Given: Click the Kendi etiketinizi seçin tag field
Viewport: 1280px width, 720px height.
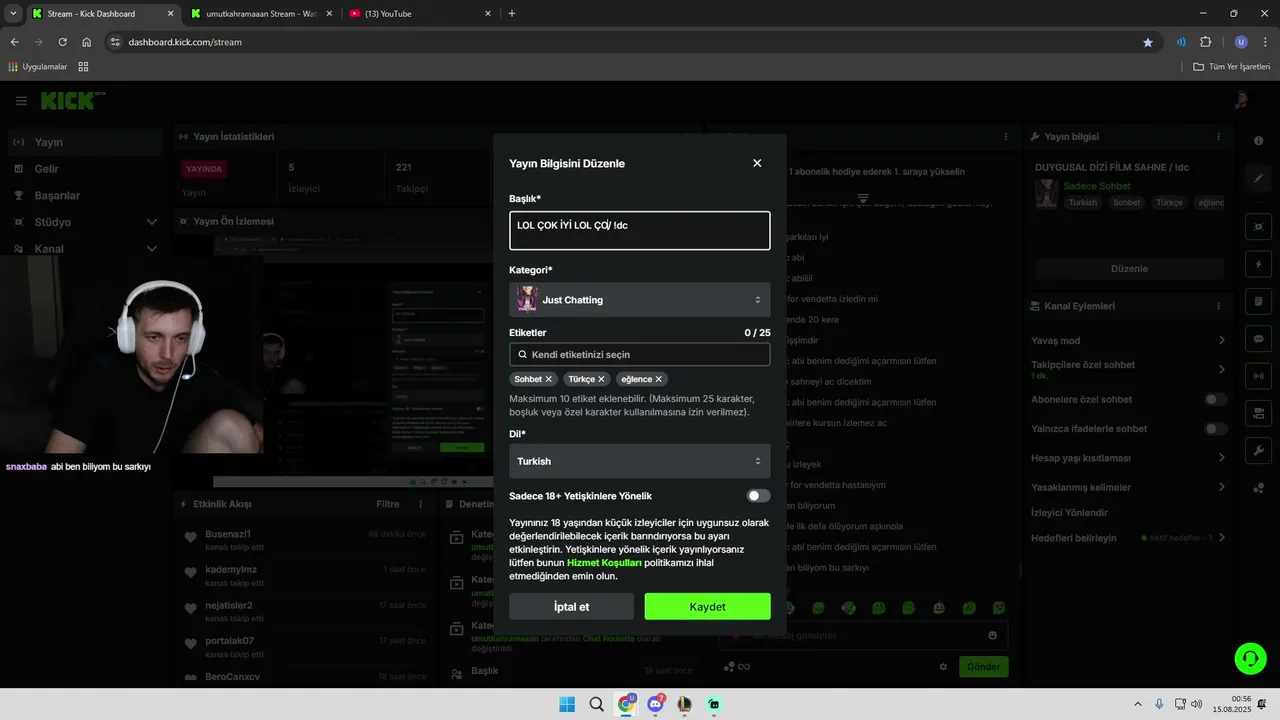Looking at the screenshot, I should pos(639,354).
